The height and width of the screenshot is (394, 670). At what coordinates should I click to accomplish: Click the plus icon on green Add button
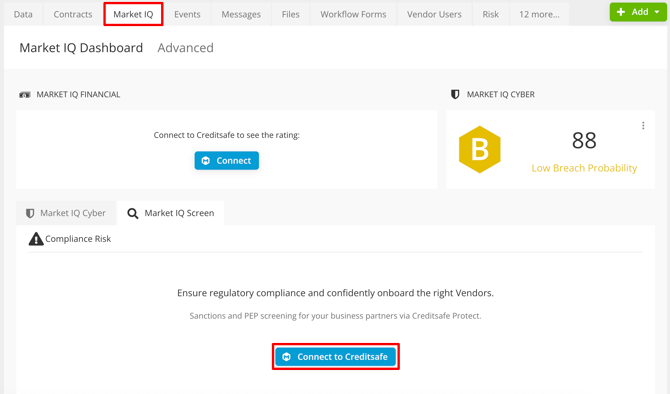621,12
